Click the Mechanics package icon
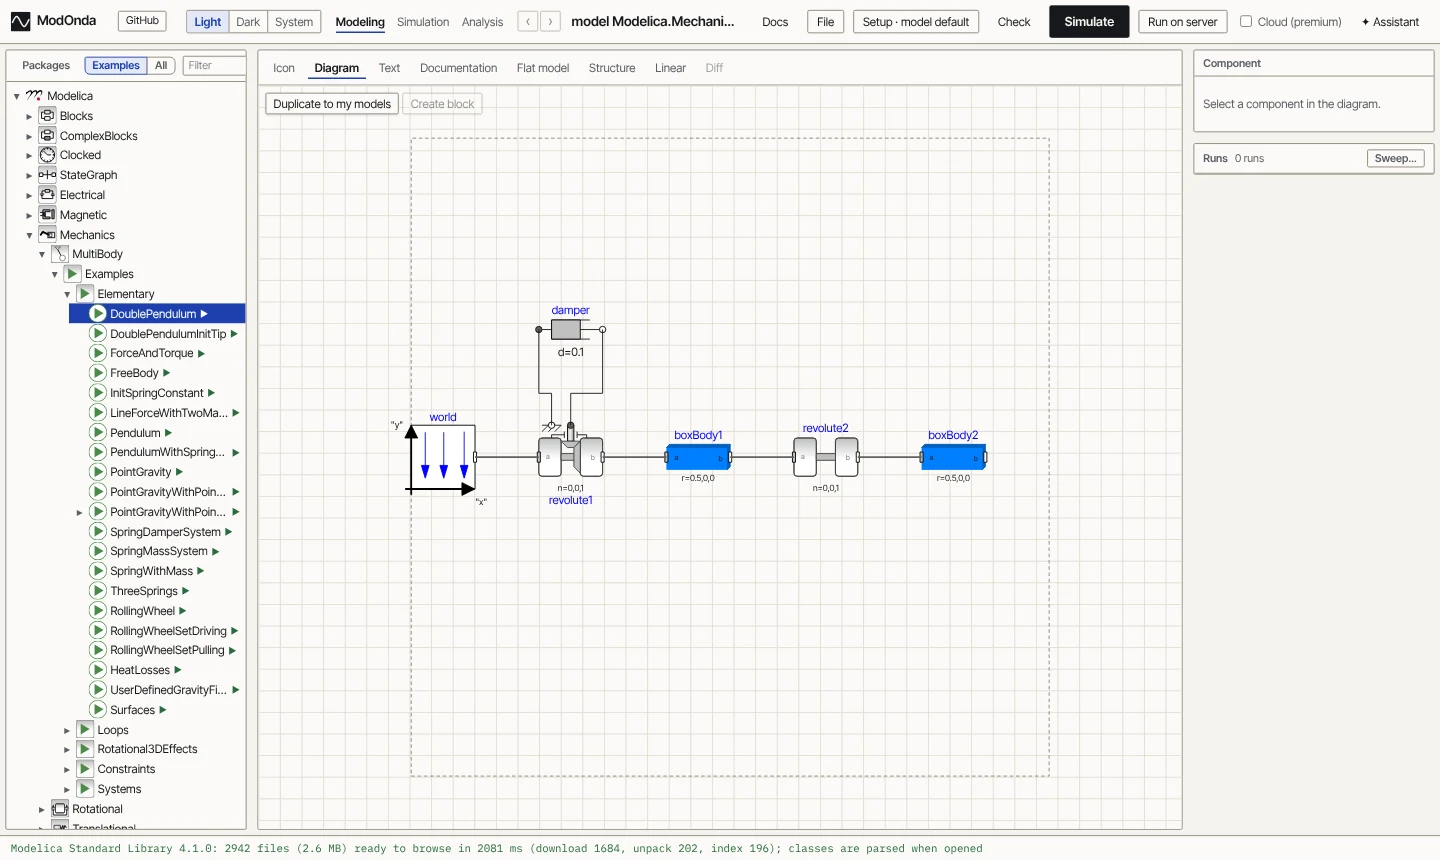This screenshot has width=1440, height=860. pos(47,234)
